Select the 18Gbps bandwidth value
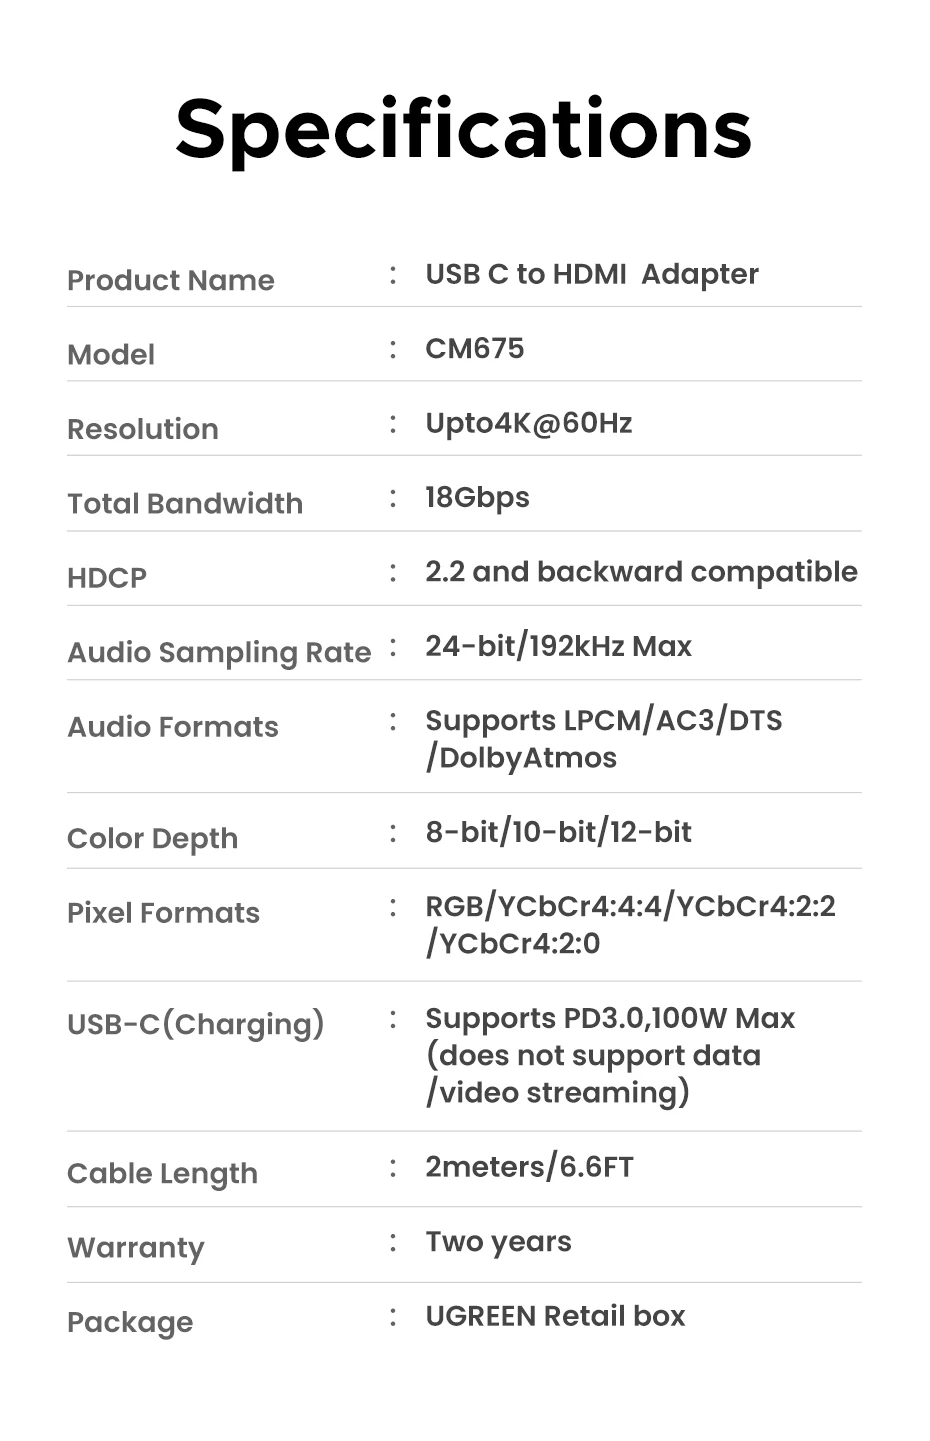This screenshot has width=930, height=1441. click(477, 498)
